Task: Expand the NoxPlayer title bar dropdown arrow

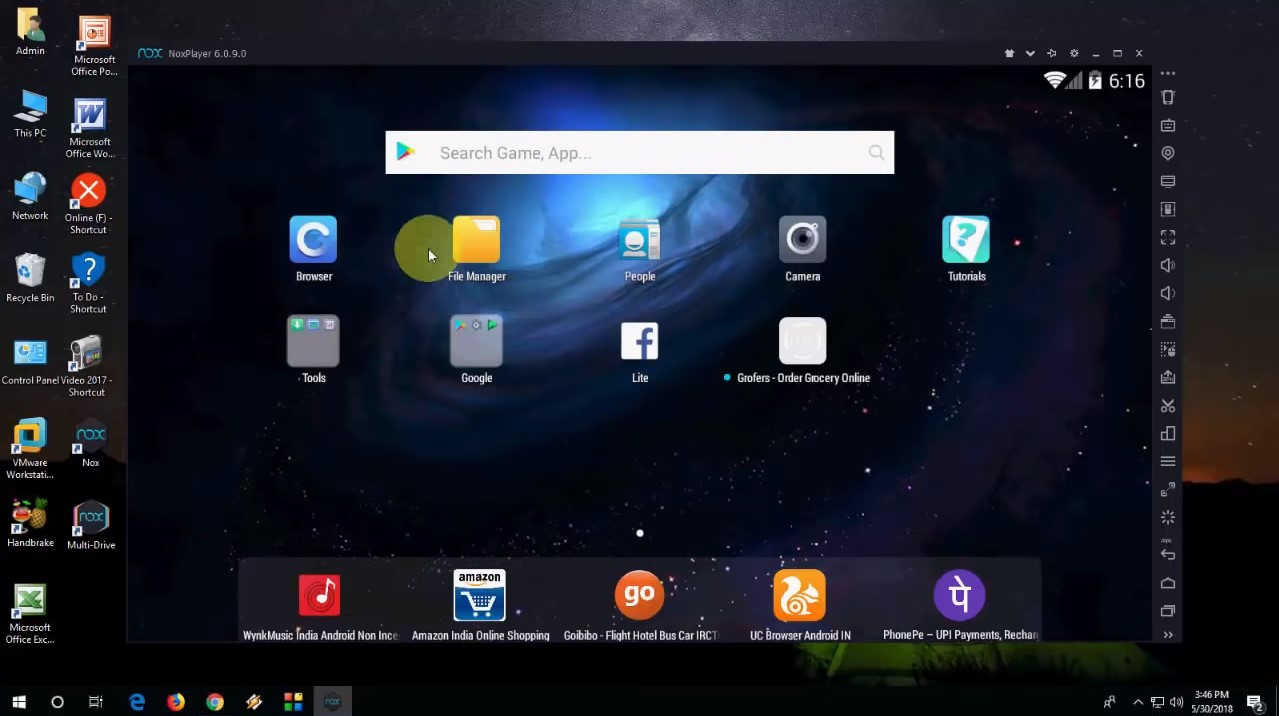Action: pyautogui.click(x=1030, y=53)
